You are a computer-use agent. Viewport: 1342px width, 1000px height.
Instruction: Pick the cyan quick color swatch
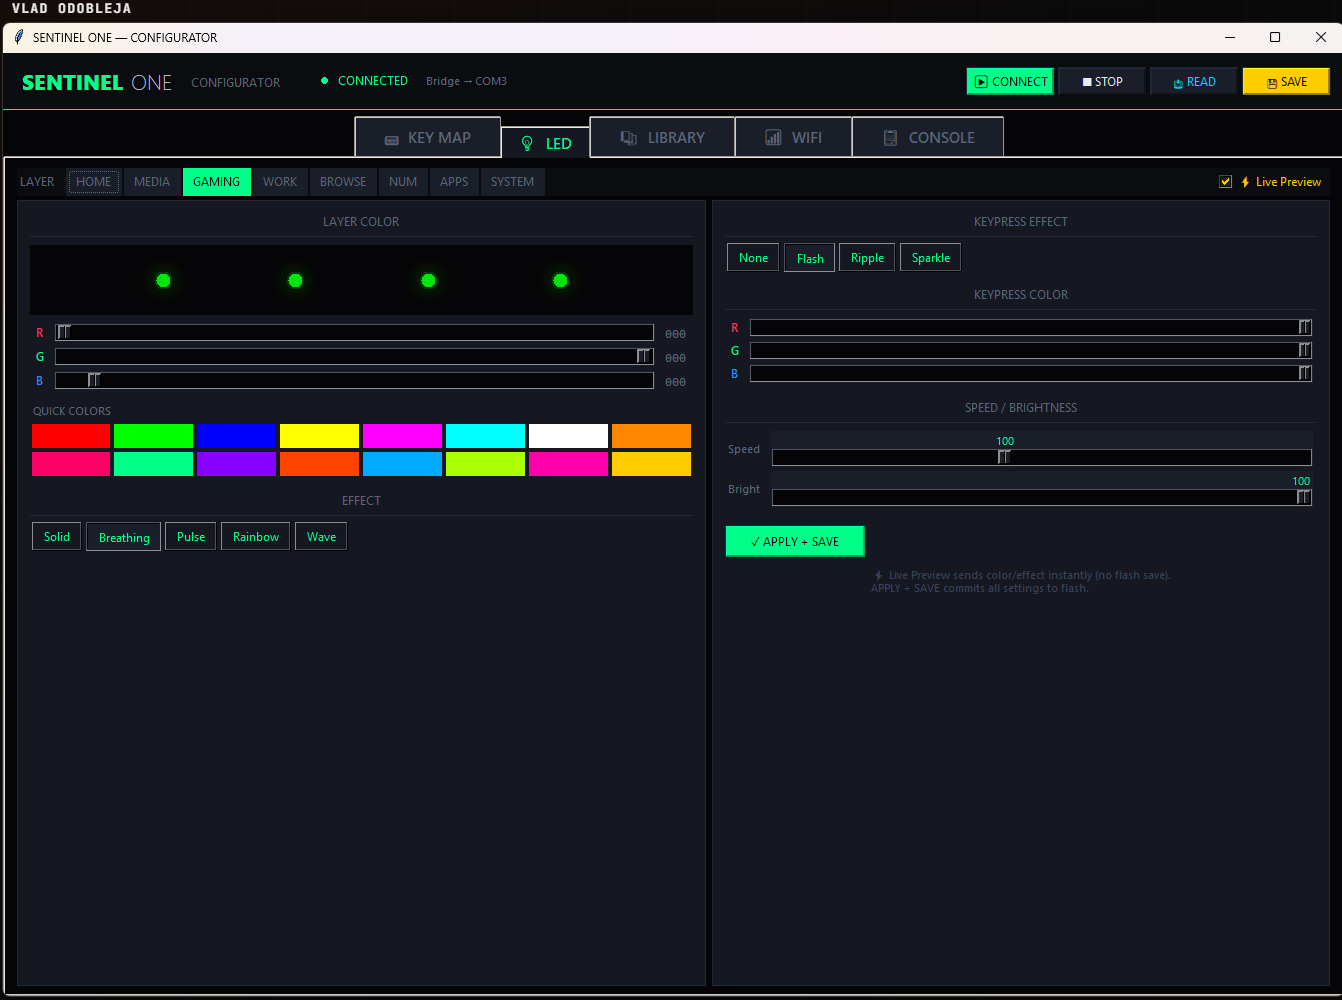click(x=486, y=436)
